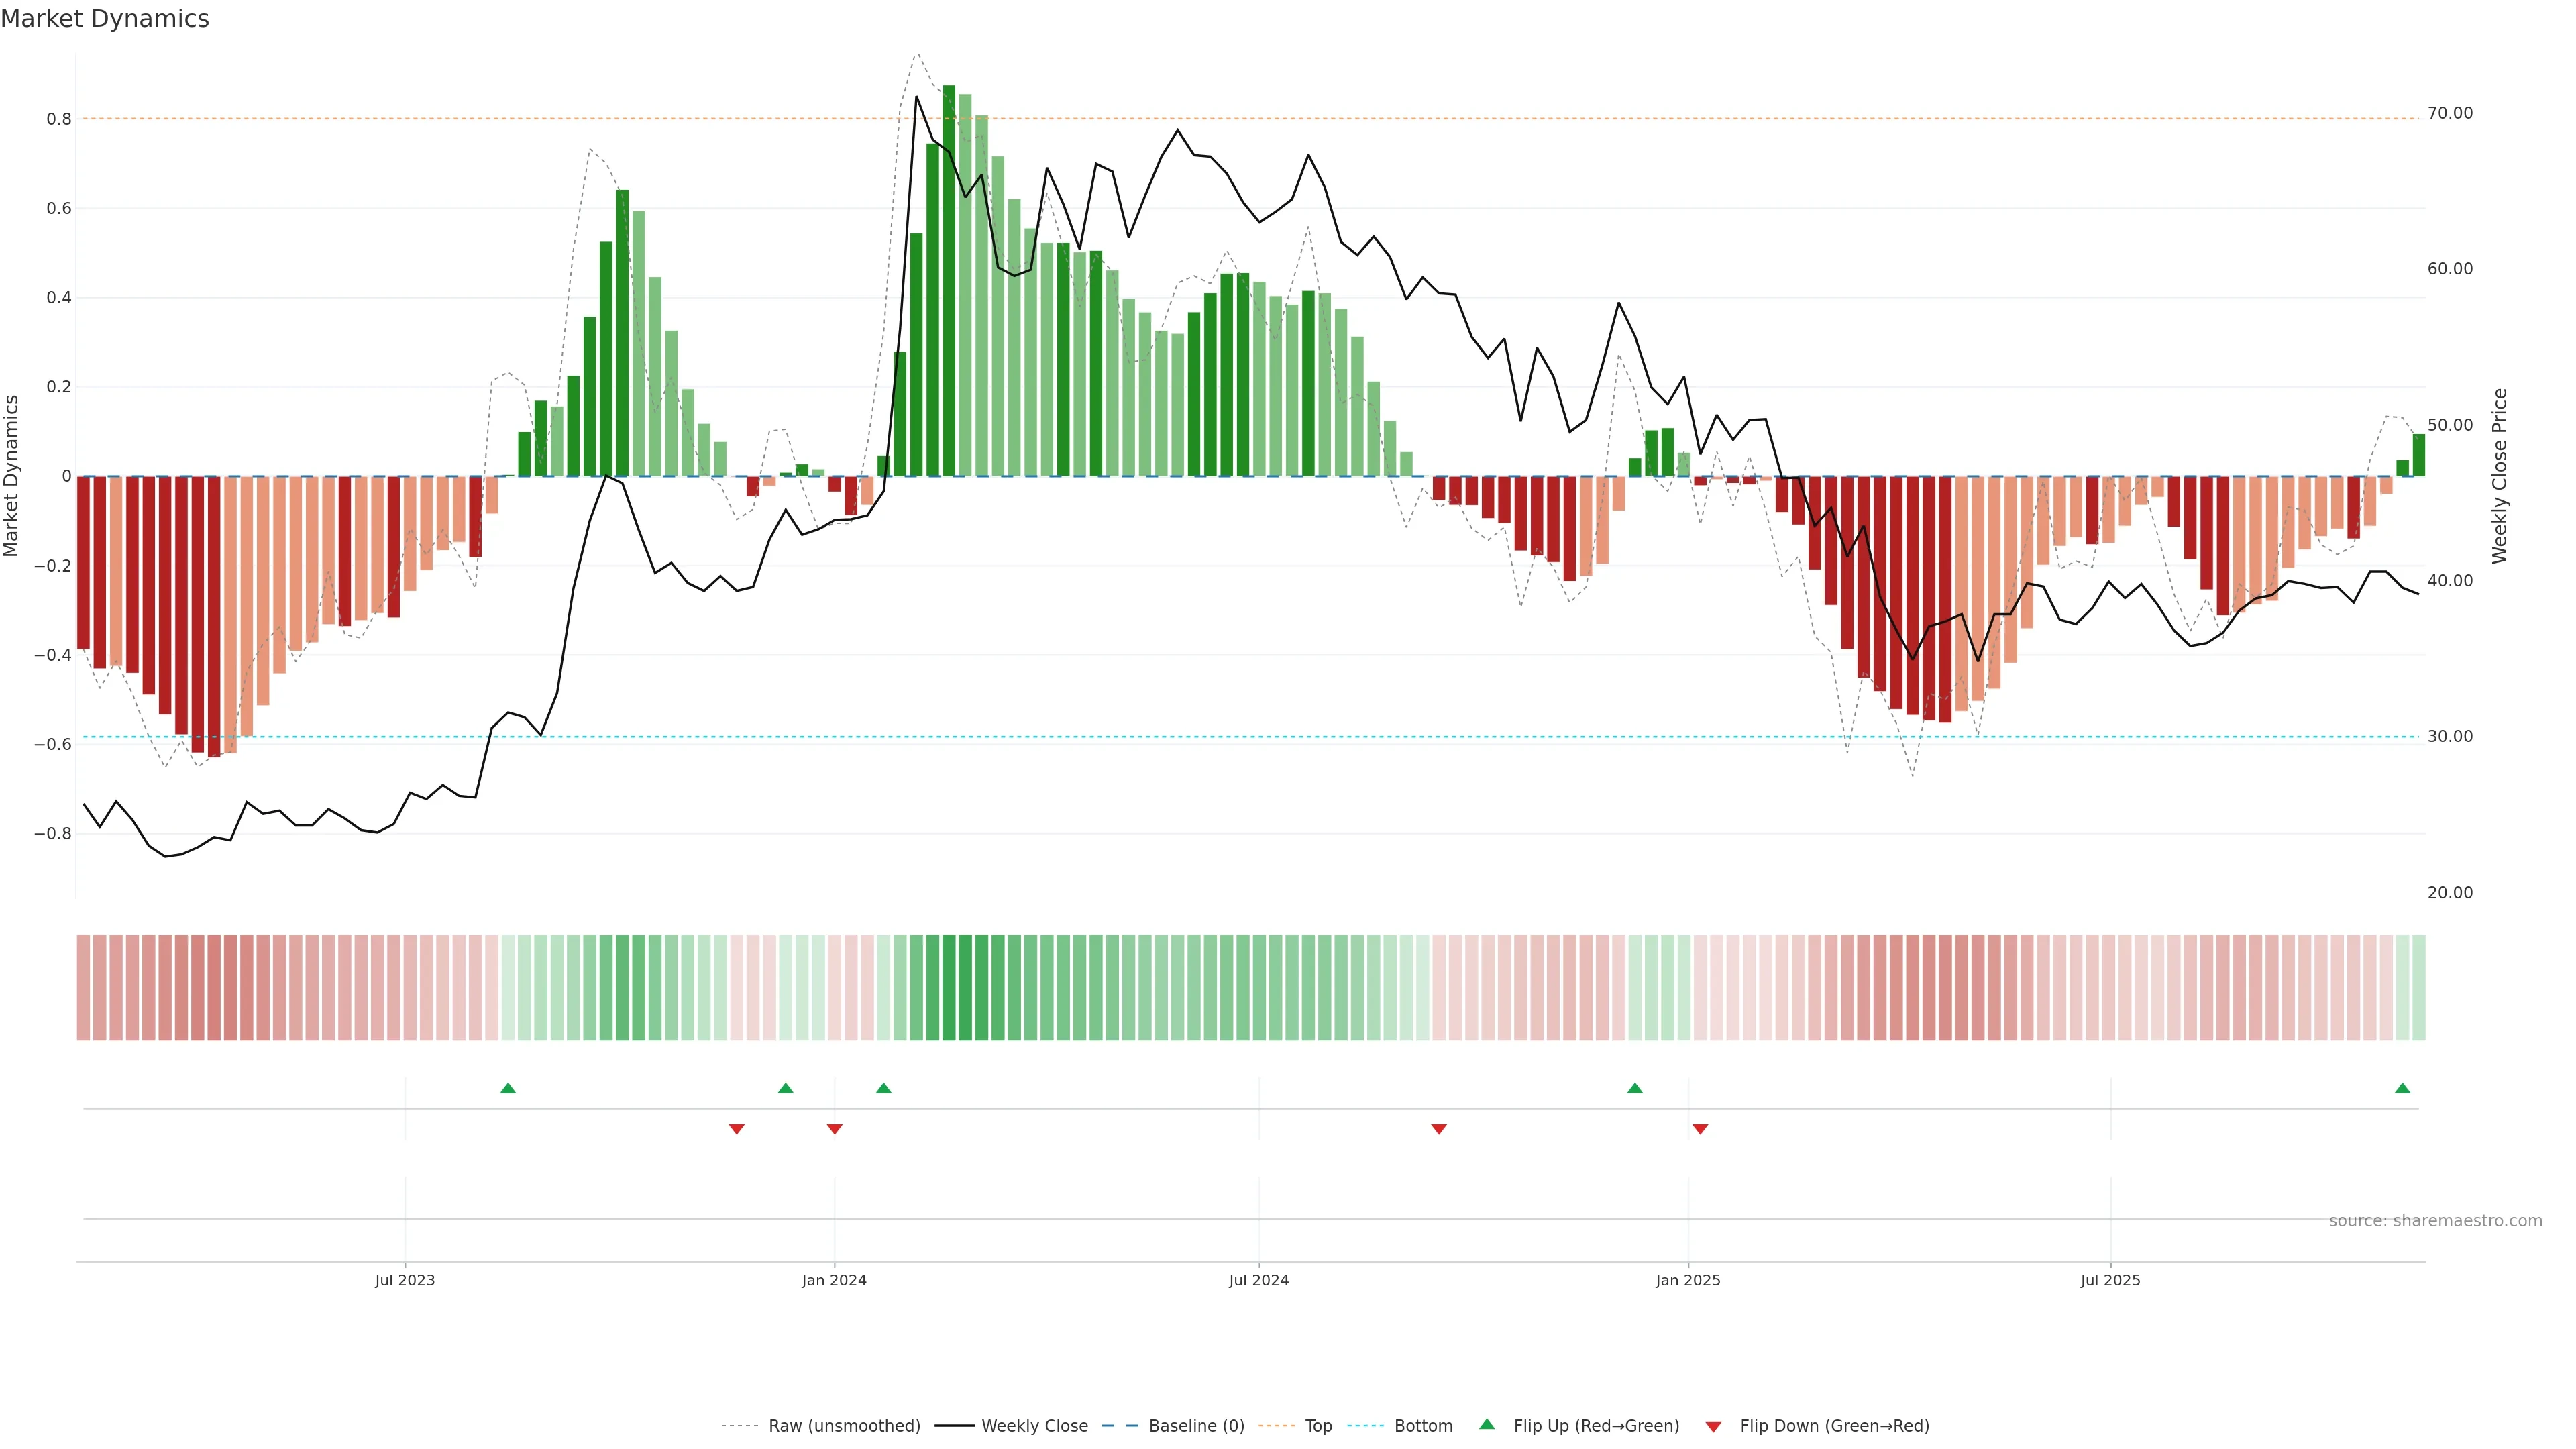This screenshot has width=2576, height=1449.
Task: Click the green flip-up marker just before Jan 2025
Action: coord(1635,1088)
